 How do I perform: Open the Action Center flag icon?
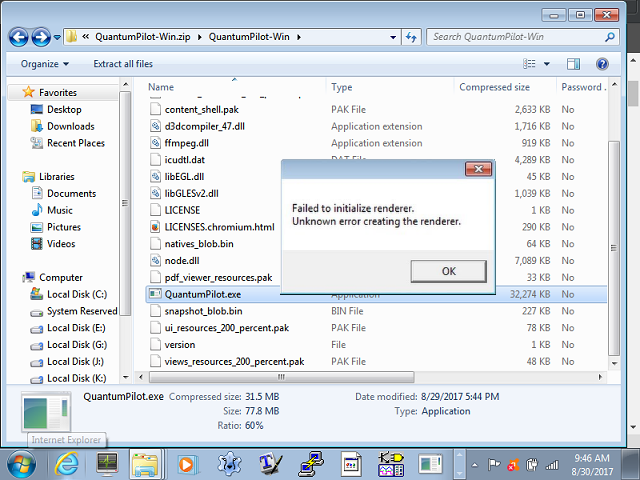pos(493,464)
